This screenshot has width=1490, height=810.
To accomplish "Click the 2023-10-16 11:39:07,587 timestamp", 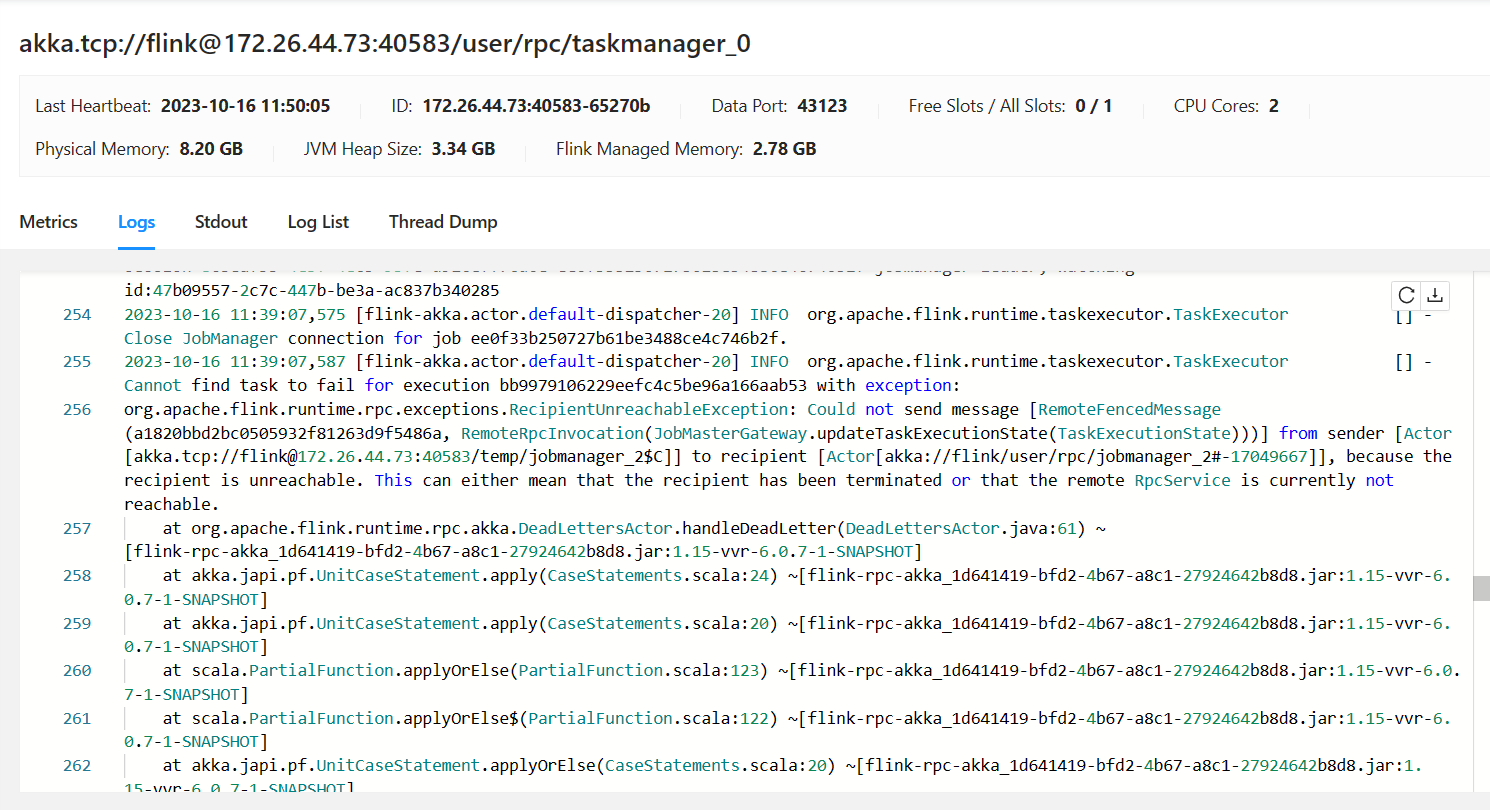I will click(235, 361).
